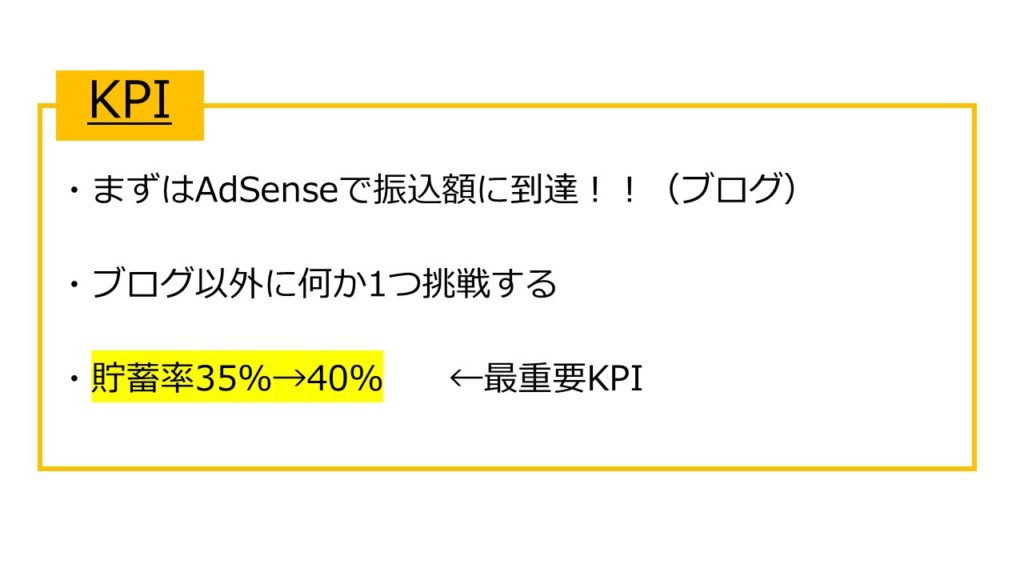
Task: Click the yellow highlighted 貯蓄率 text
Action: (x=143, y=377)
